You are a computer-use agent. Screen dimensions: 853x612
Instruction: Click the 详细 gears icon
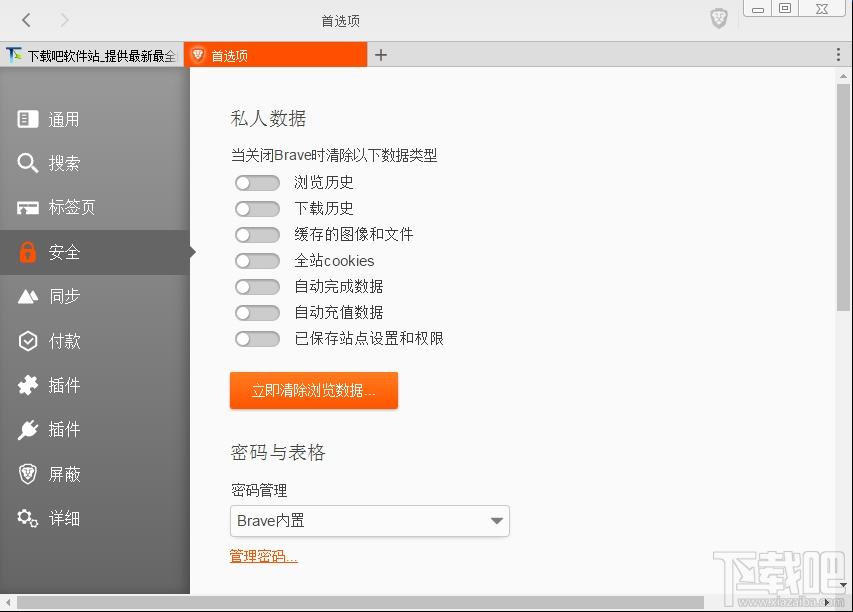click(28, 518)
